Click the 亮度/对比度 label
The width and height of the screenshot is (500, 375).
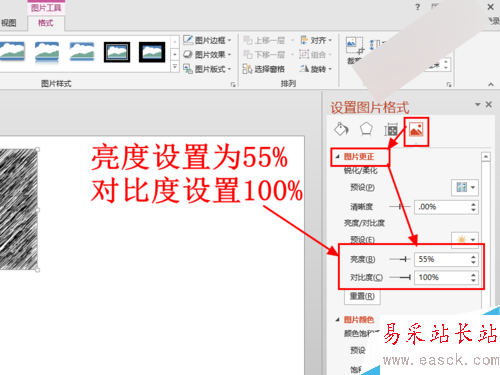pyautogui.click(x=364, y=223)
